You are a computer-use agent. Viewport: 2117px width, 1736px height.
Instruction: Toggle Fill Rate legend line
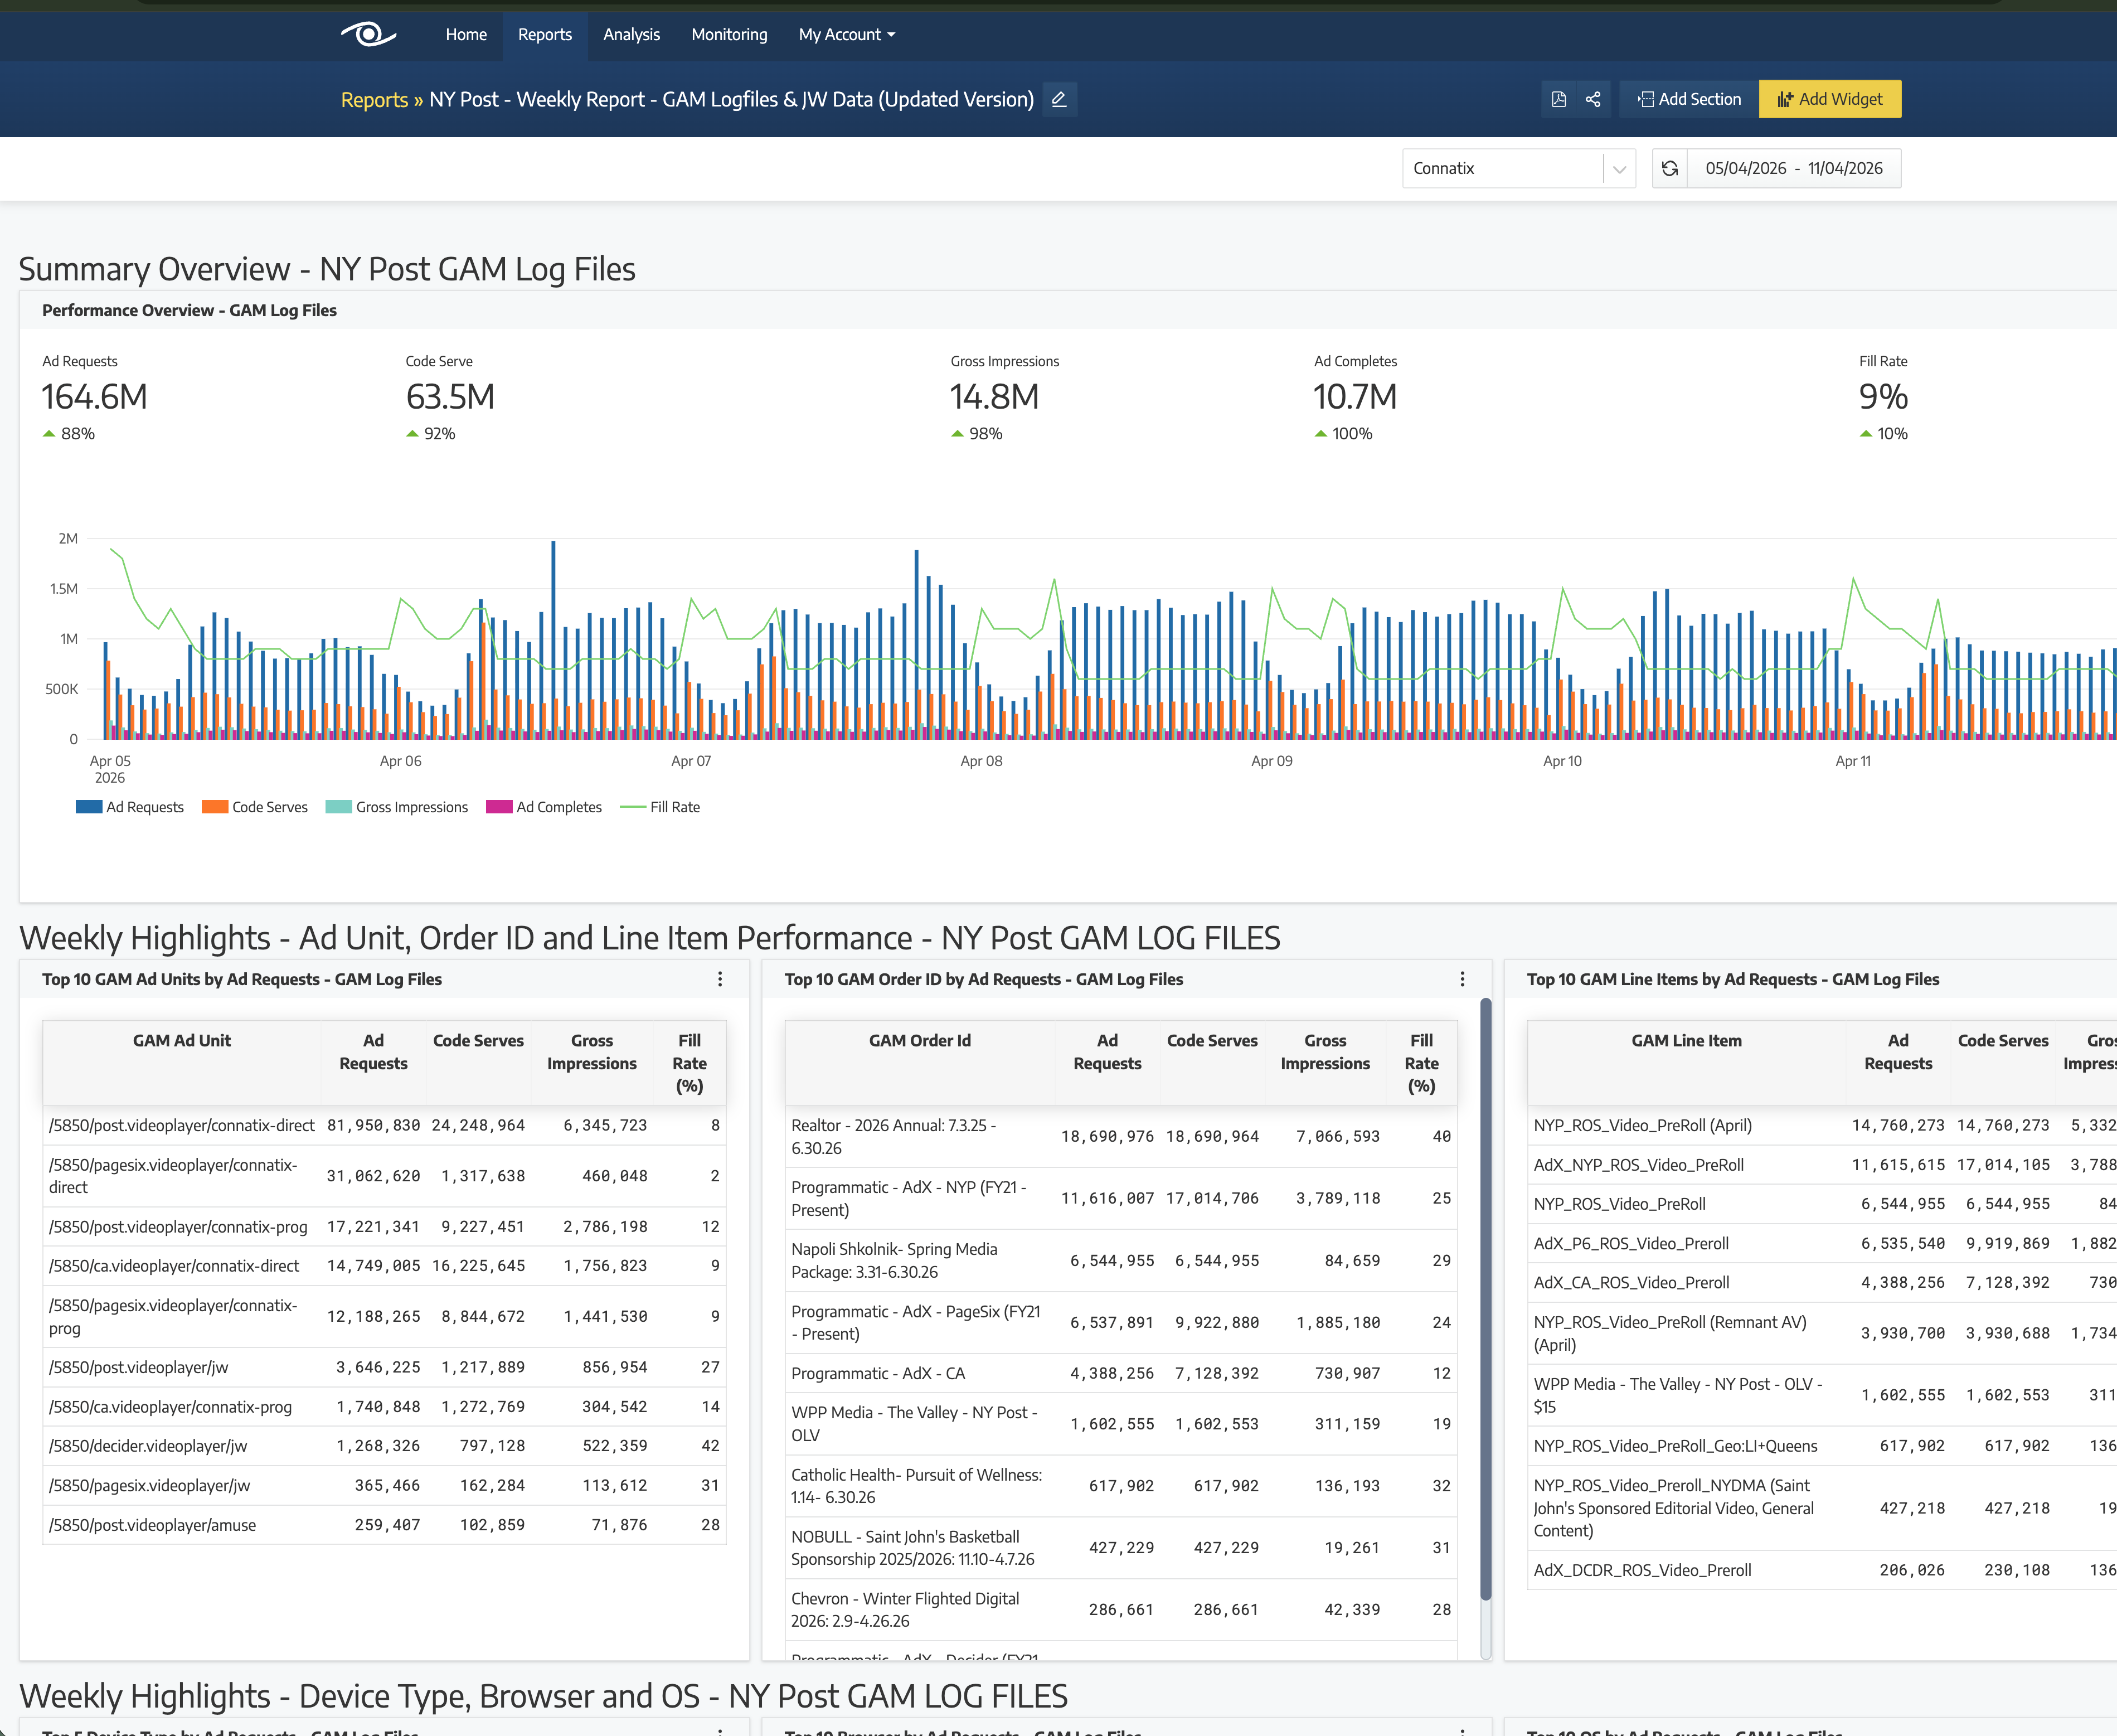(633, 807)
